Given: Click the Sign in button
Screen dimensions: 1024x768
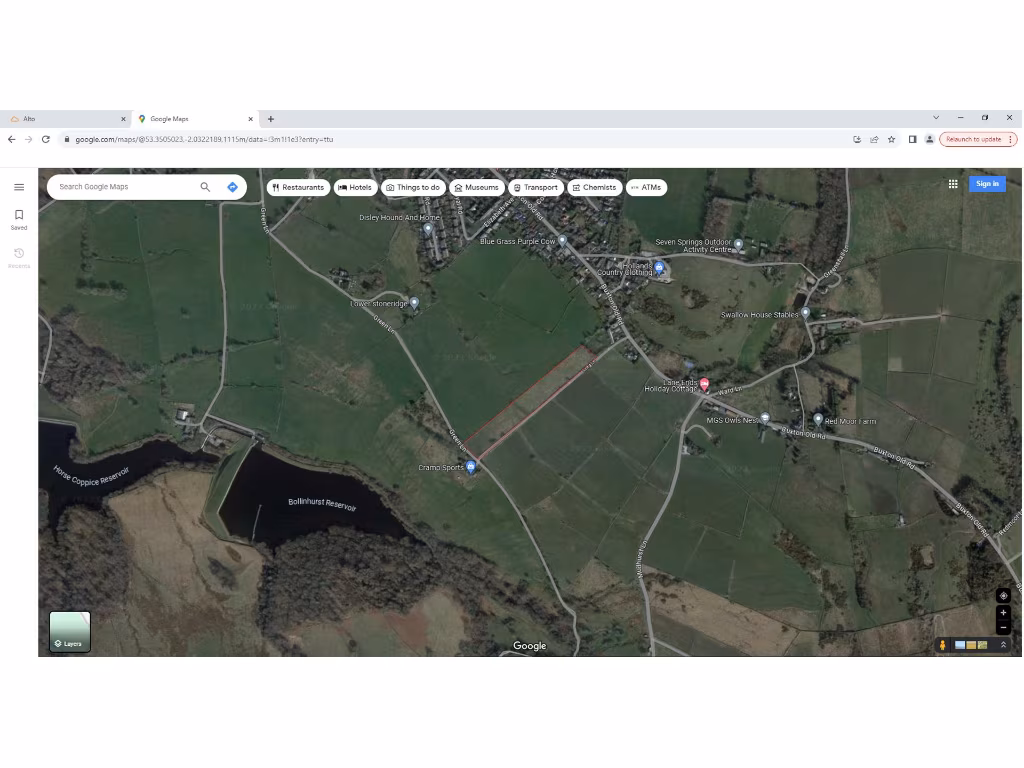Looking at the screenshot, I should [987, 184].
